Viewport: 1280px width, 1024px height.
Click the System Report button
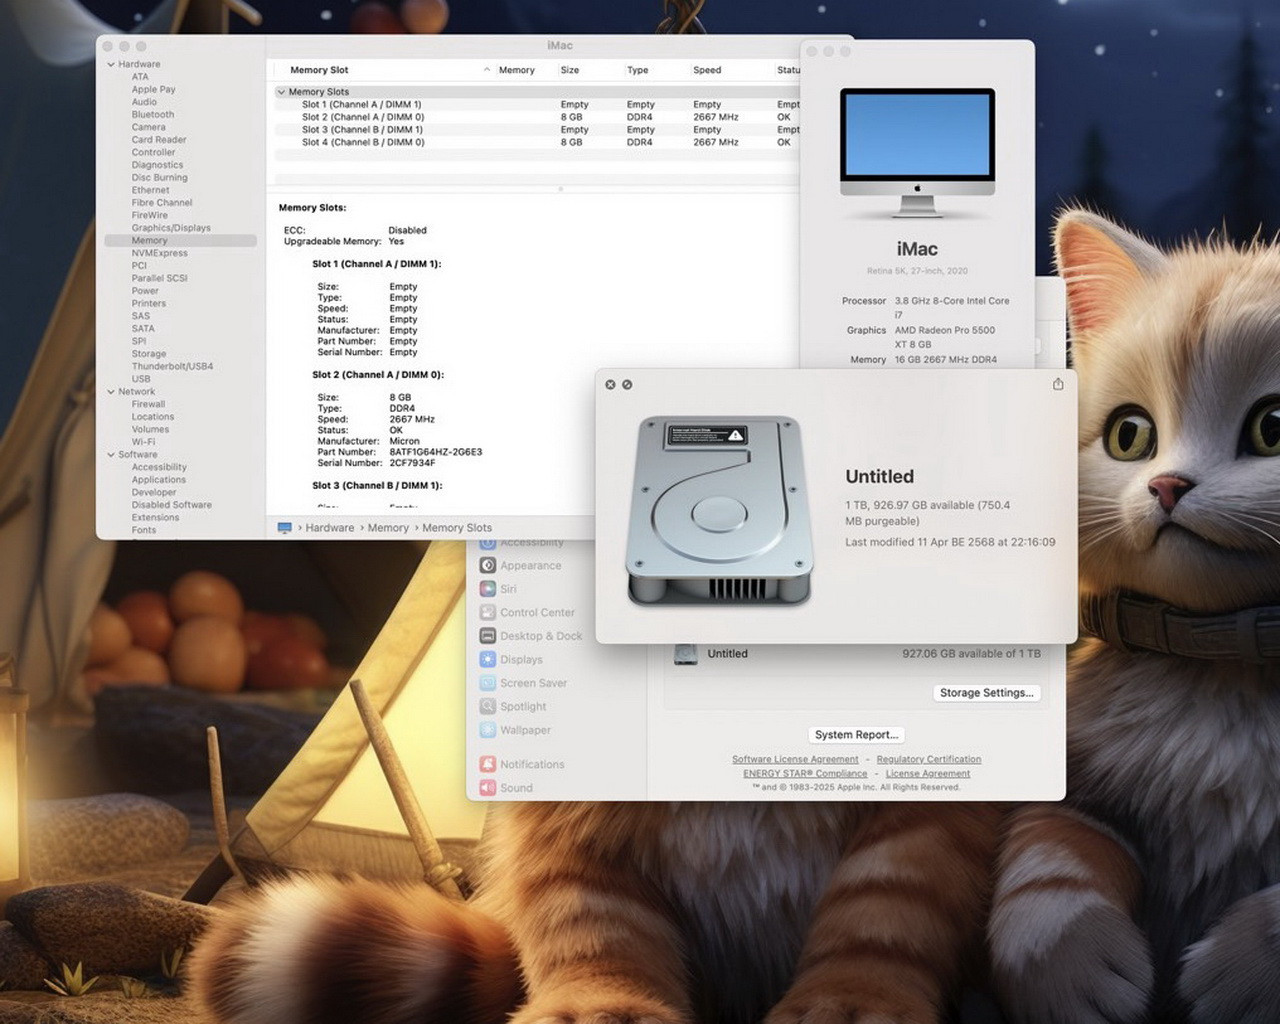[856, 735]
